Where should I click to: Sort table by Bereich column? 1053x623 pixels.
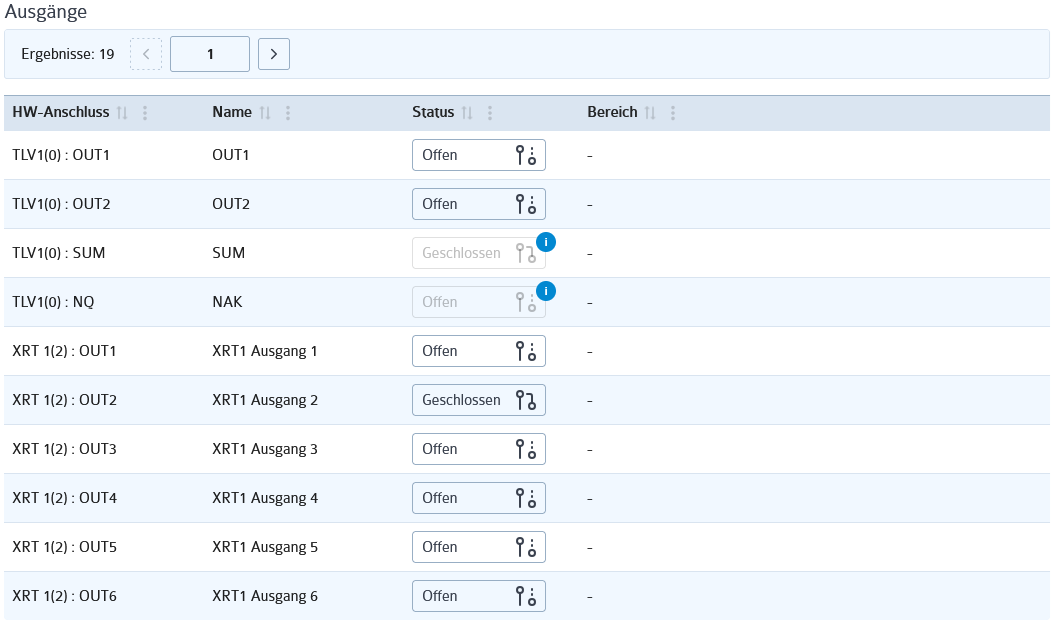[x=650, y=113]
